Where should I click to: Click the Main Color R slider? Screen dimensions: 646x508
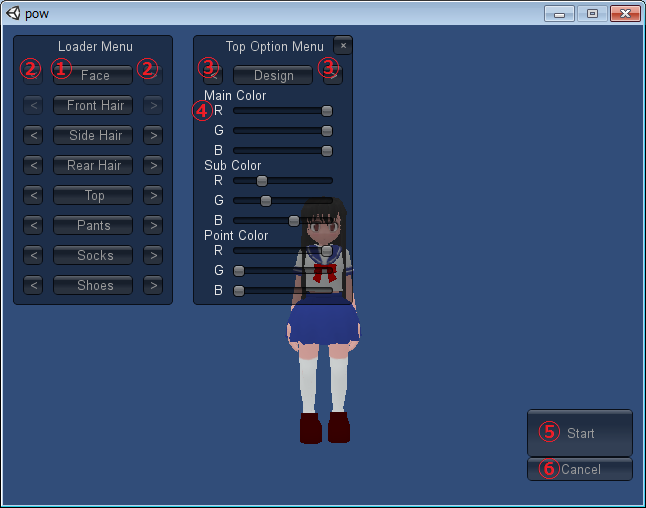[x=282, y=111]
